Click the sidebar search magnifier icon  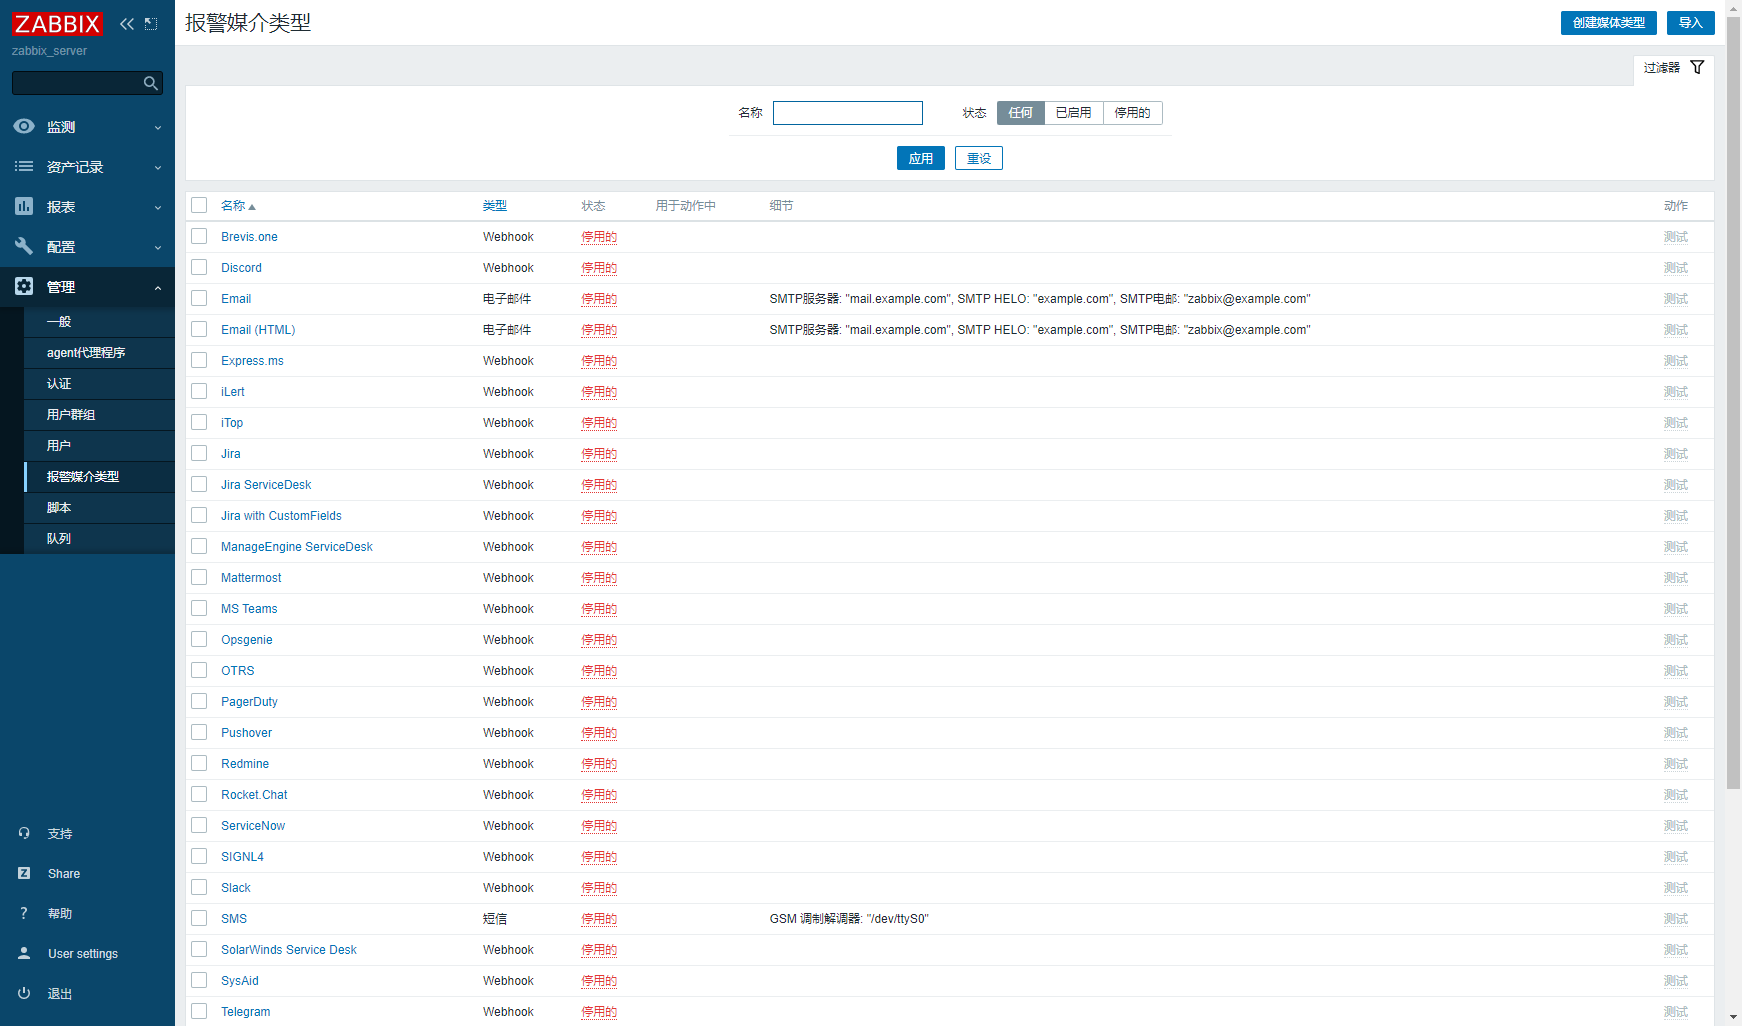151,83
